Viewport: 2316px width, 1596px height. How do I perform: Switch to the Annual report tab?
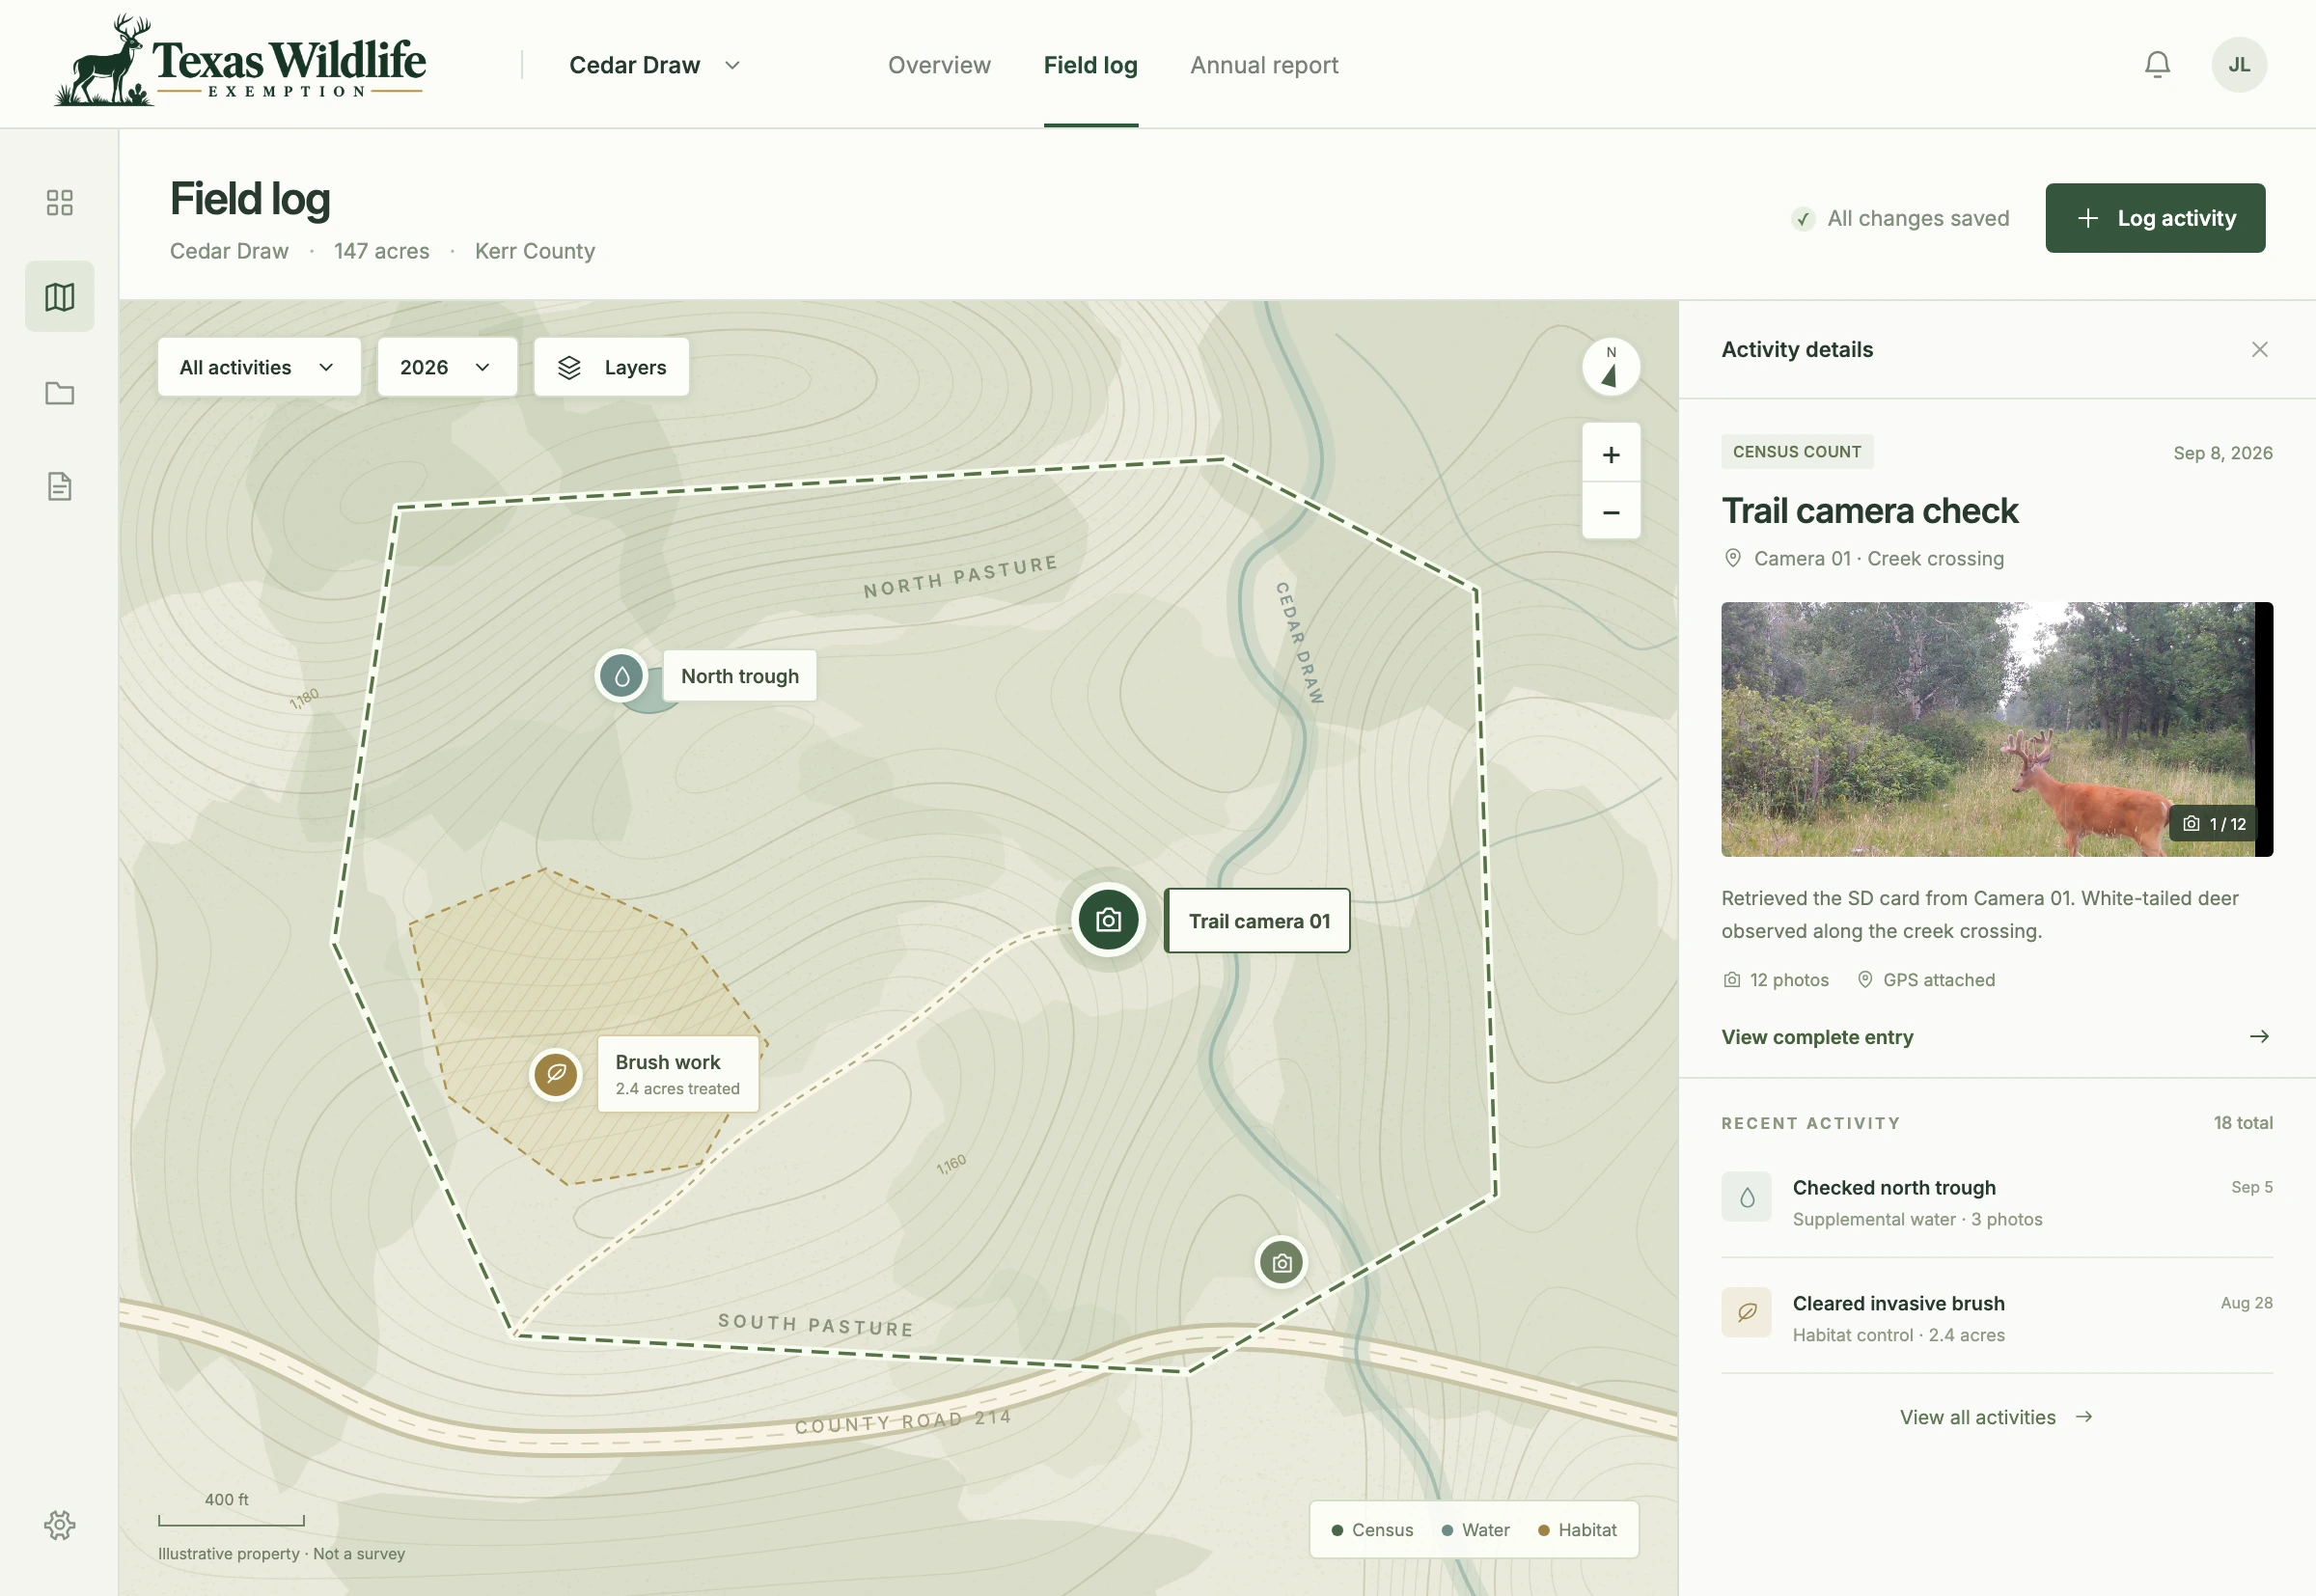1264,65
